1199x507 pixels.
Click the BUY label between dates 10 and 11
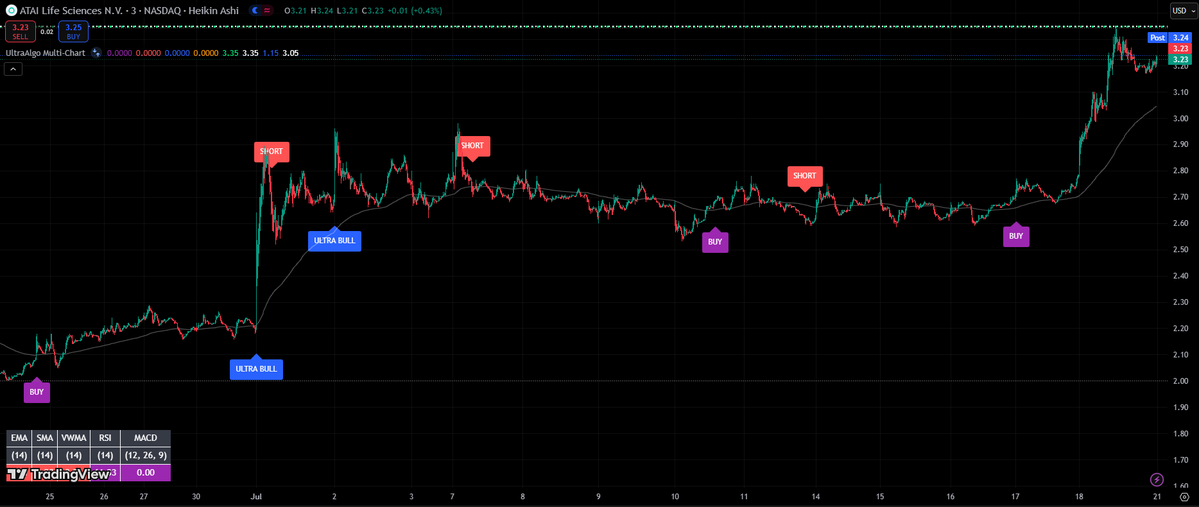(x=715, y=240)
